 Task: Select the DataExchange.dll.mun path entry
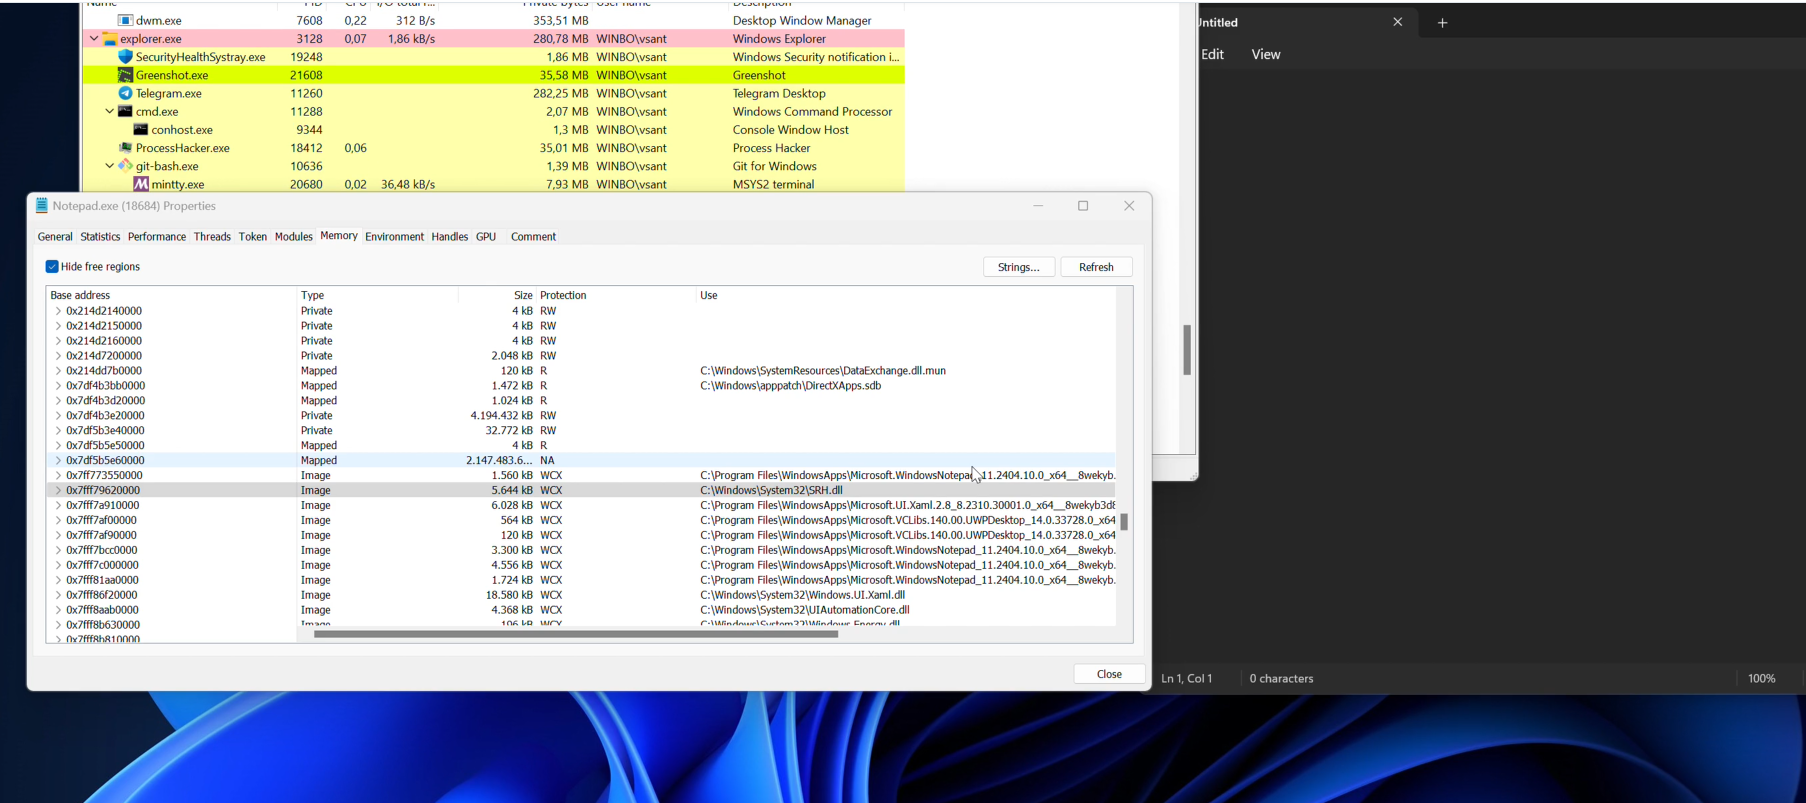pos(823,371)
